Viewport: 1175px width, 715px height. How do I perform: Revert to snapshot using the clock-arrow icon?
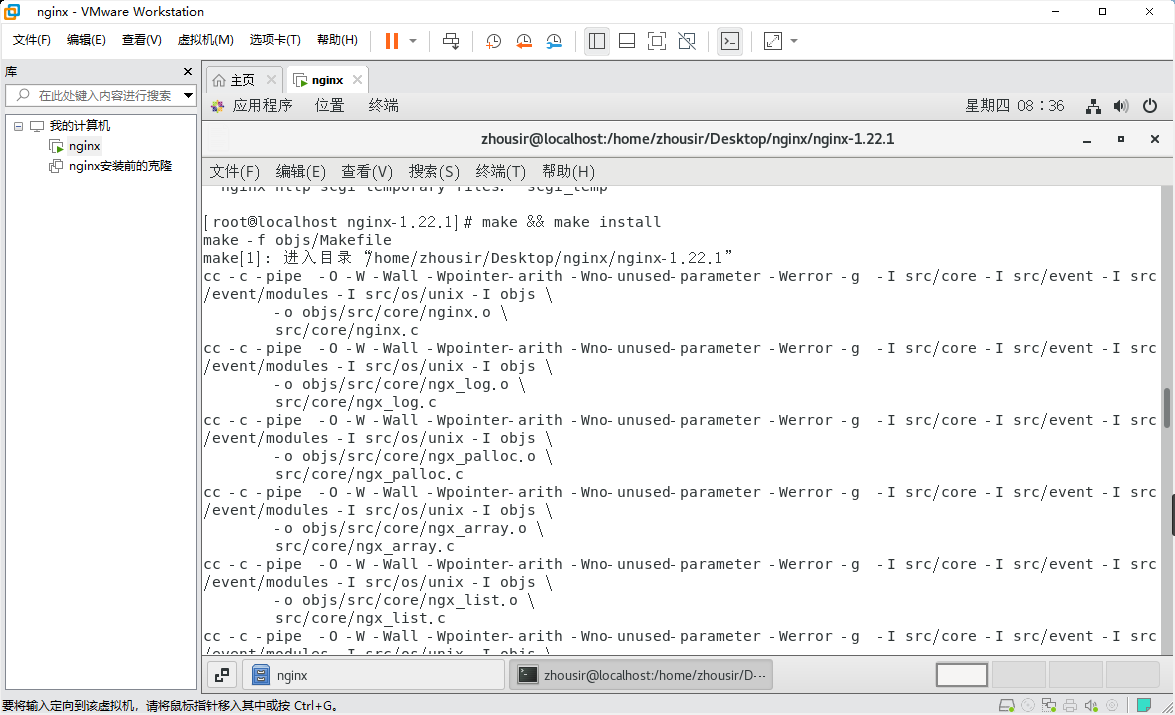point(524,41)
